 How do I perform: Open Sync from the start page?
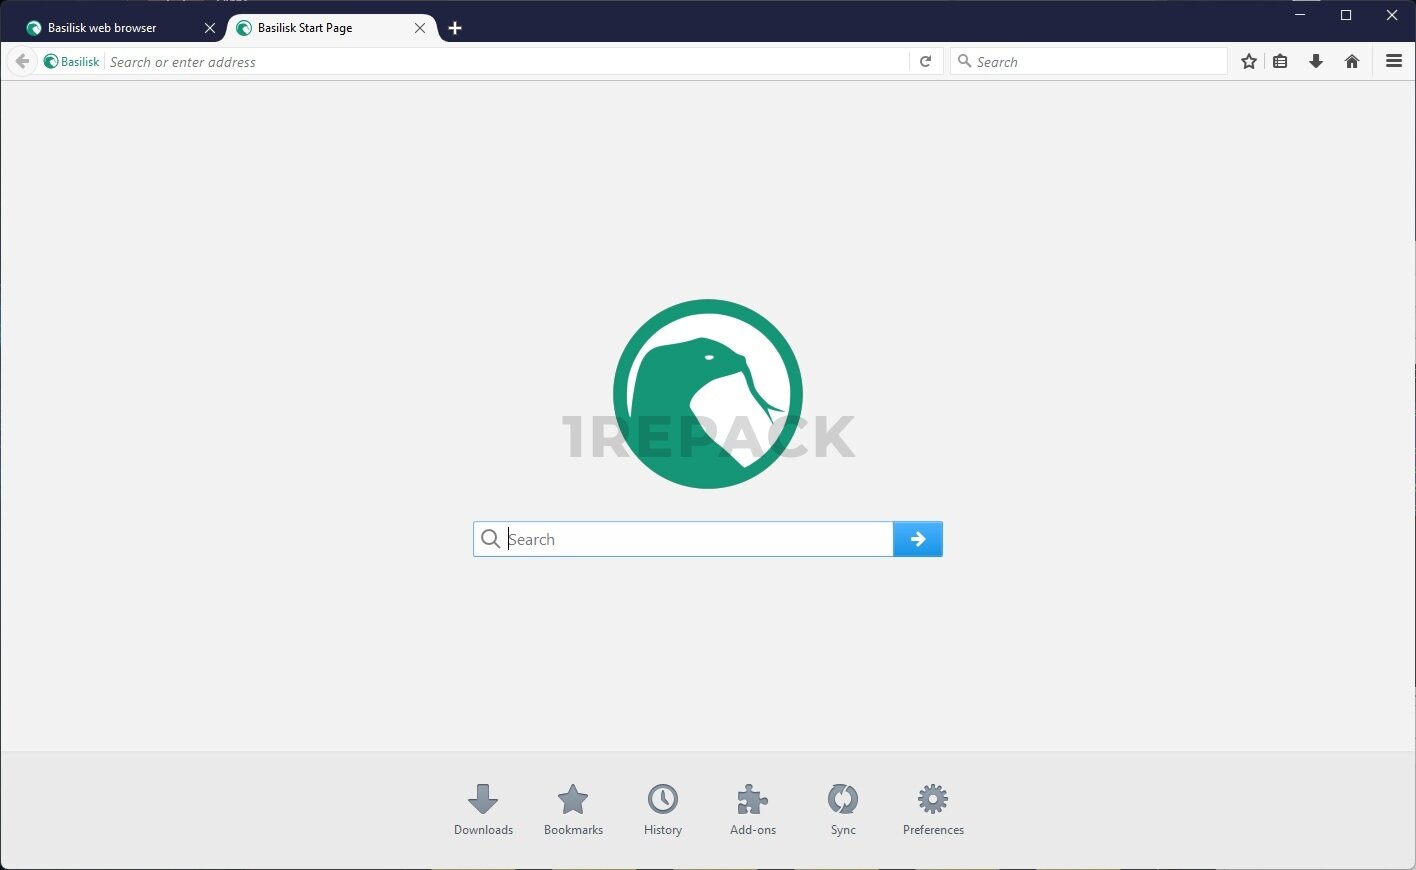(843, 810)
